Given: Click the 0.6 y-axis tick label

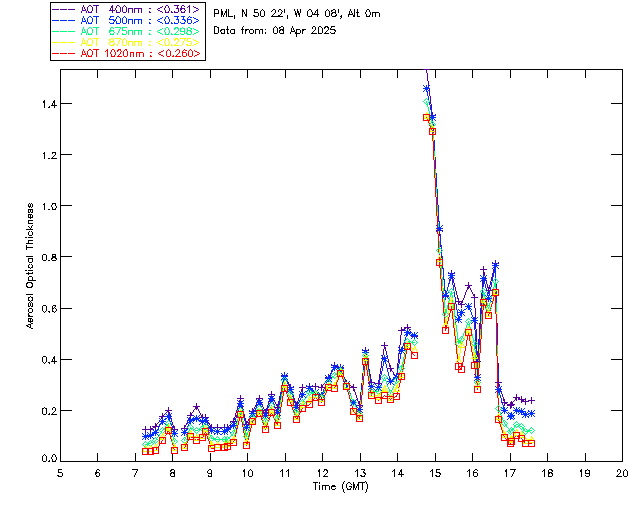Looking at the screenshot, I should coord(49,309).
